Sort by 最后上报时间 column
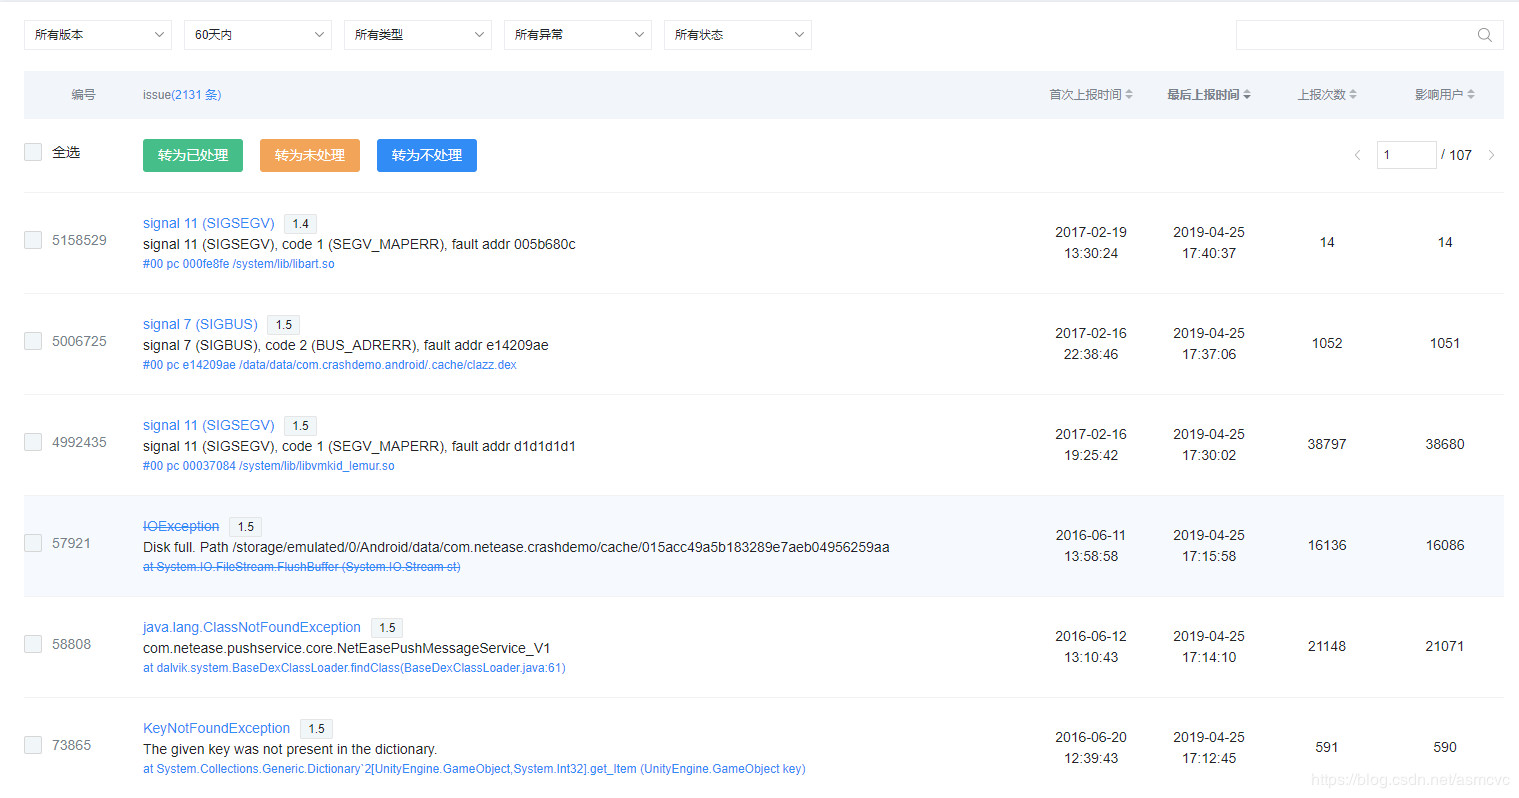The height and width of the screenshot is (798, 1519). [1208, 95]
